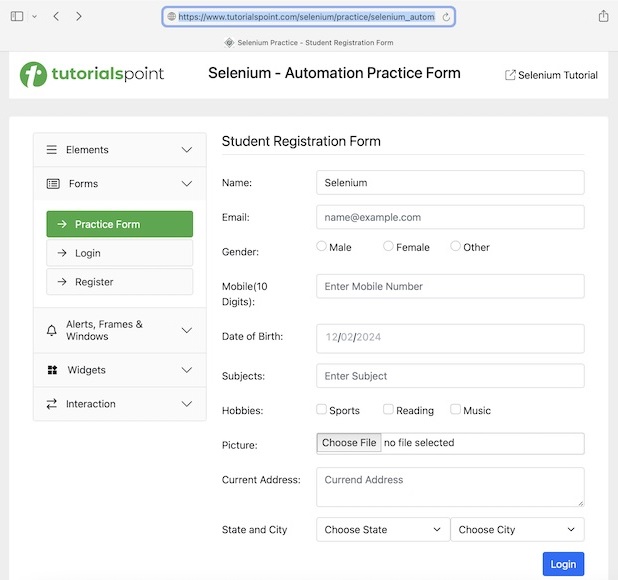Viewport: 618px width, 580px height.
Task: Click the Safari sidebar toggle icon
Action: tap(17, 16)
